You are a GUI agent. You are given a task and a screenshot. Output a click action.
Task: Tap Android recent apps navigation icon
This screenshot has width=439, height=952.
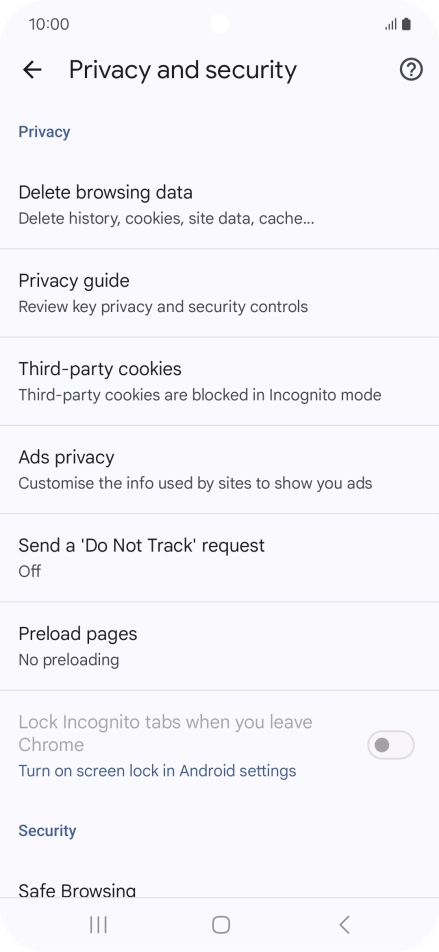(x=98, y=925)
